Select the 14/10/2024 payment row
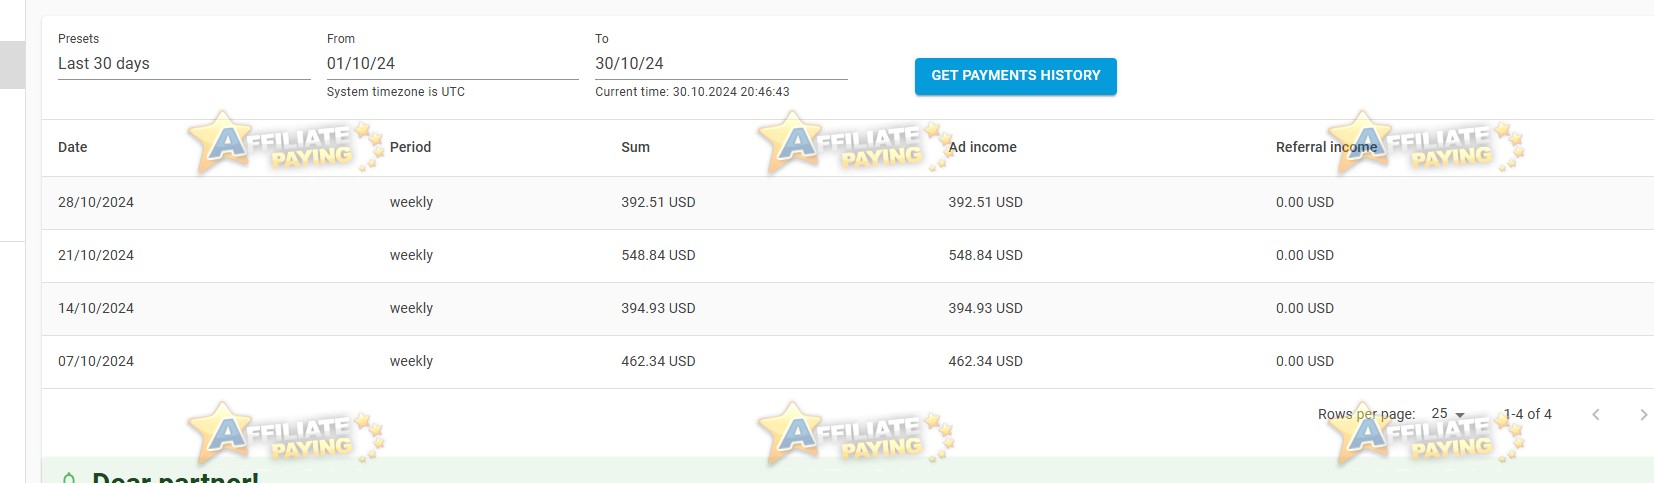The width and height of the screenshot is (1654, 483). 848,309
